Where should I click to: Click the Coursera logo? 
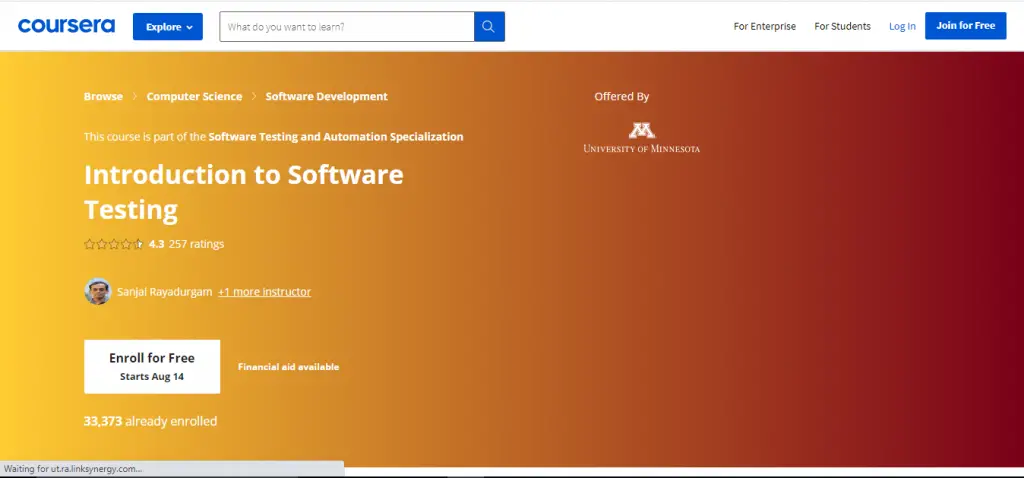point(66,26)
